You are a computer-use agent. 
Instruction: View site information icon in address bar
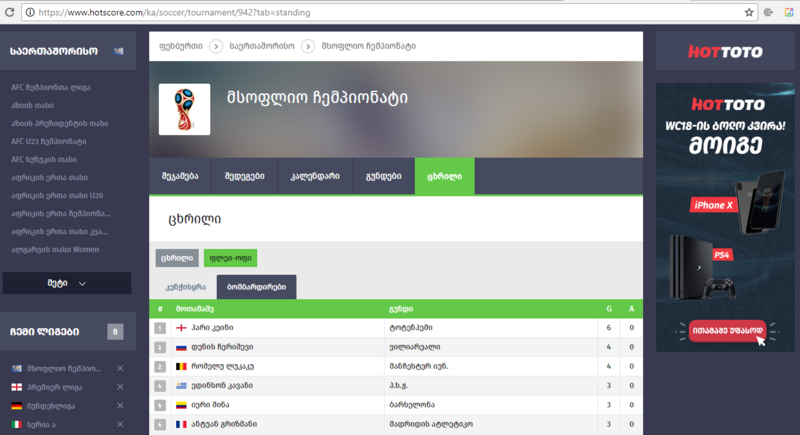click(x=30, y=12)
